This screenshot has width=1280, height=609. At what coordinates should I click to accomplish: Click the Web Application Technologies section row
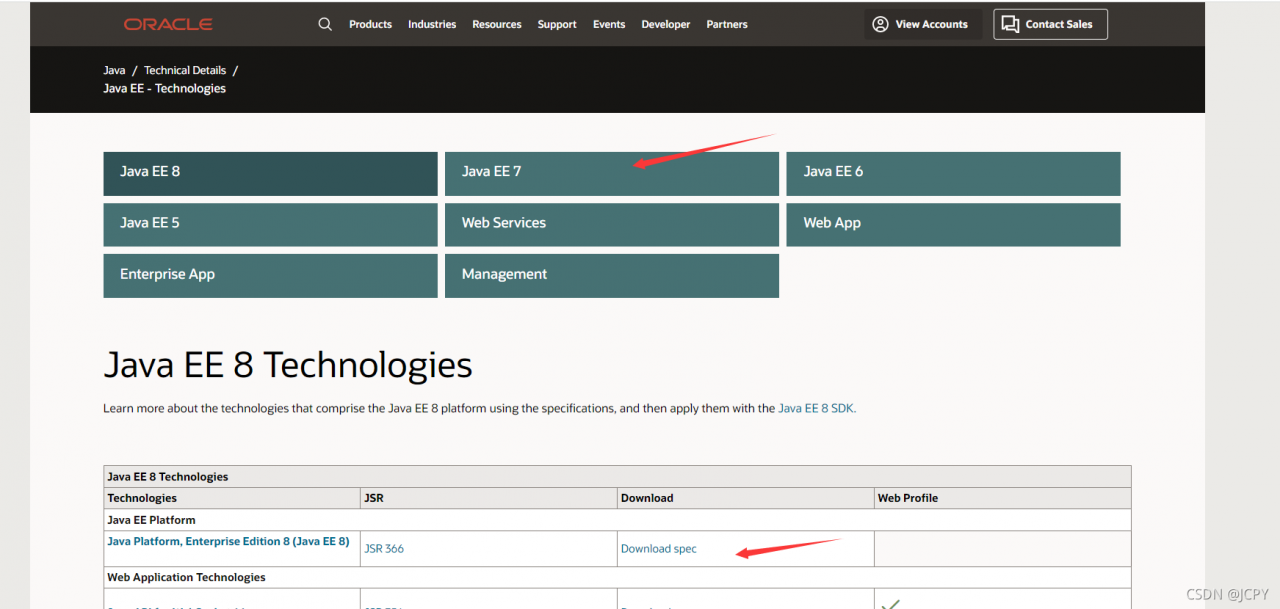[617, 577]
